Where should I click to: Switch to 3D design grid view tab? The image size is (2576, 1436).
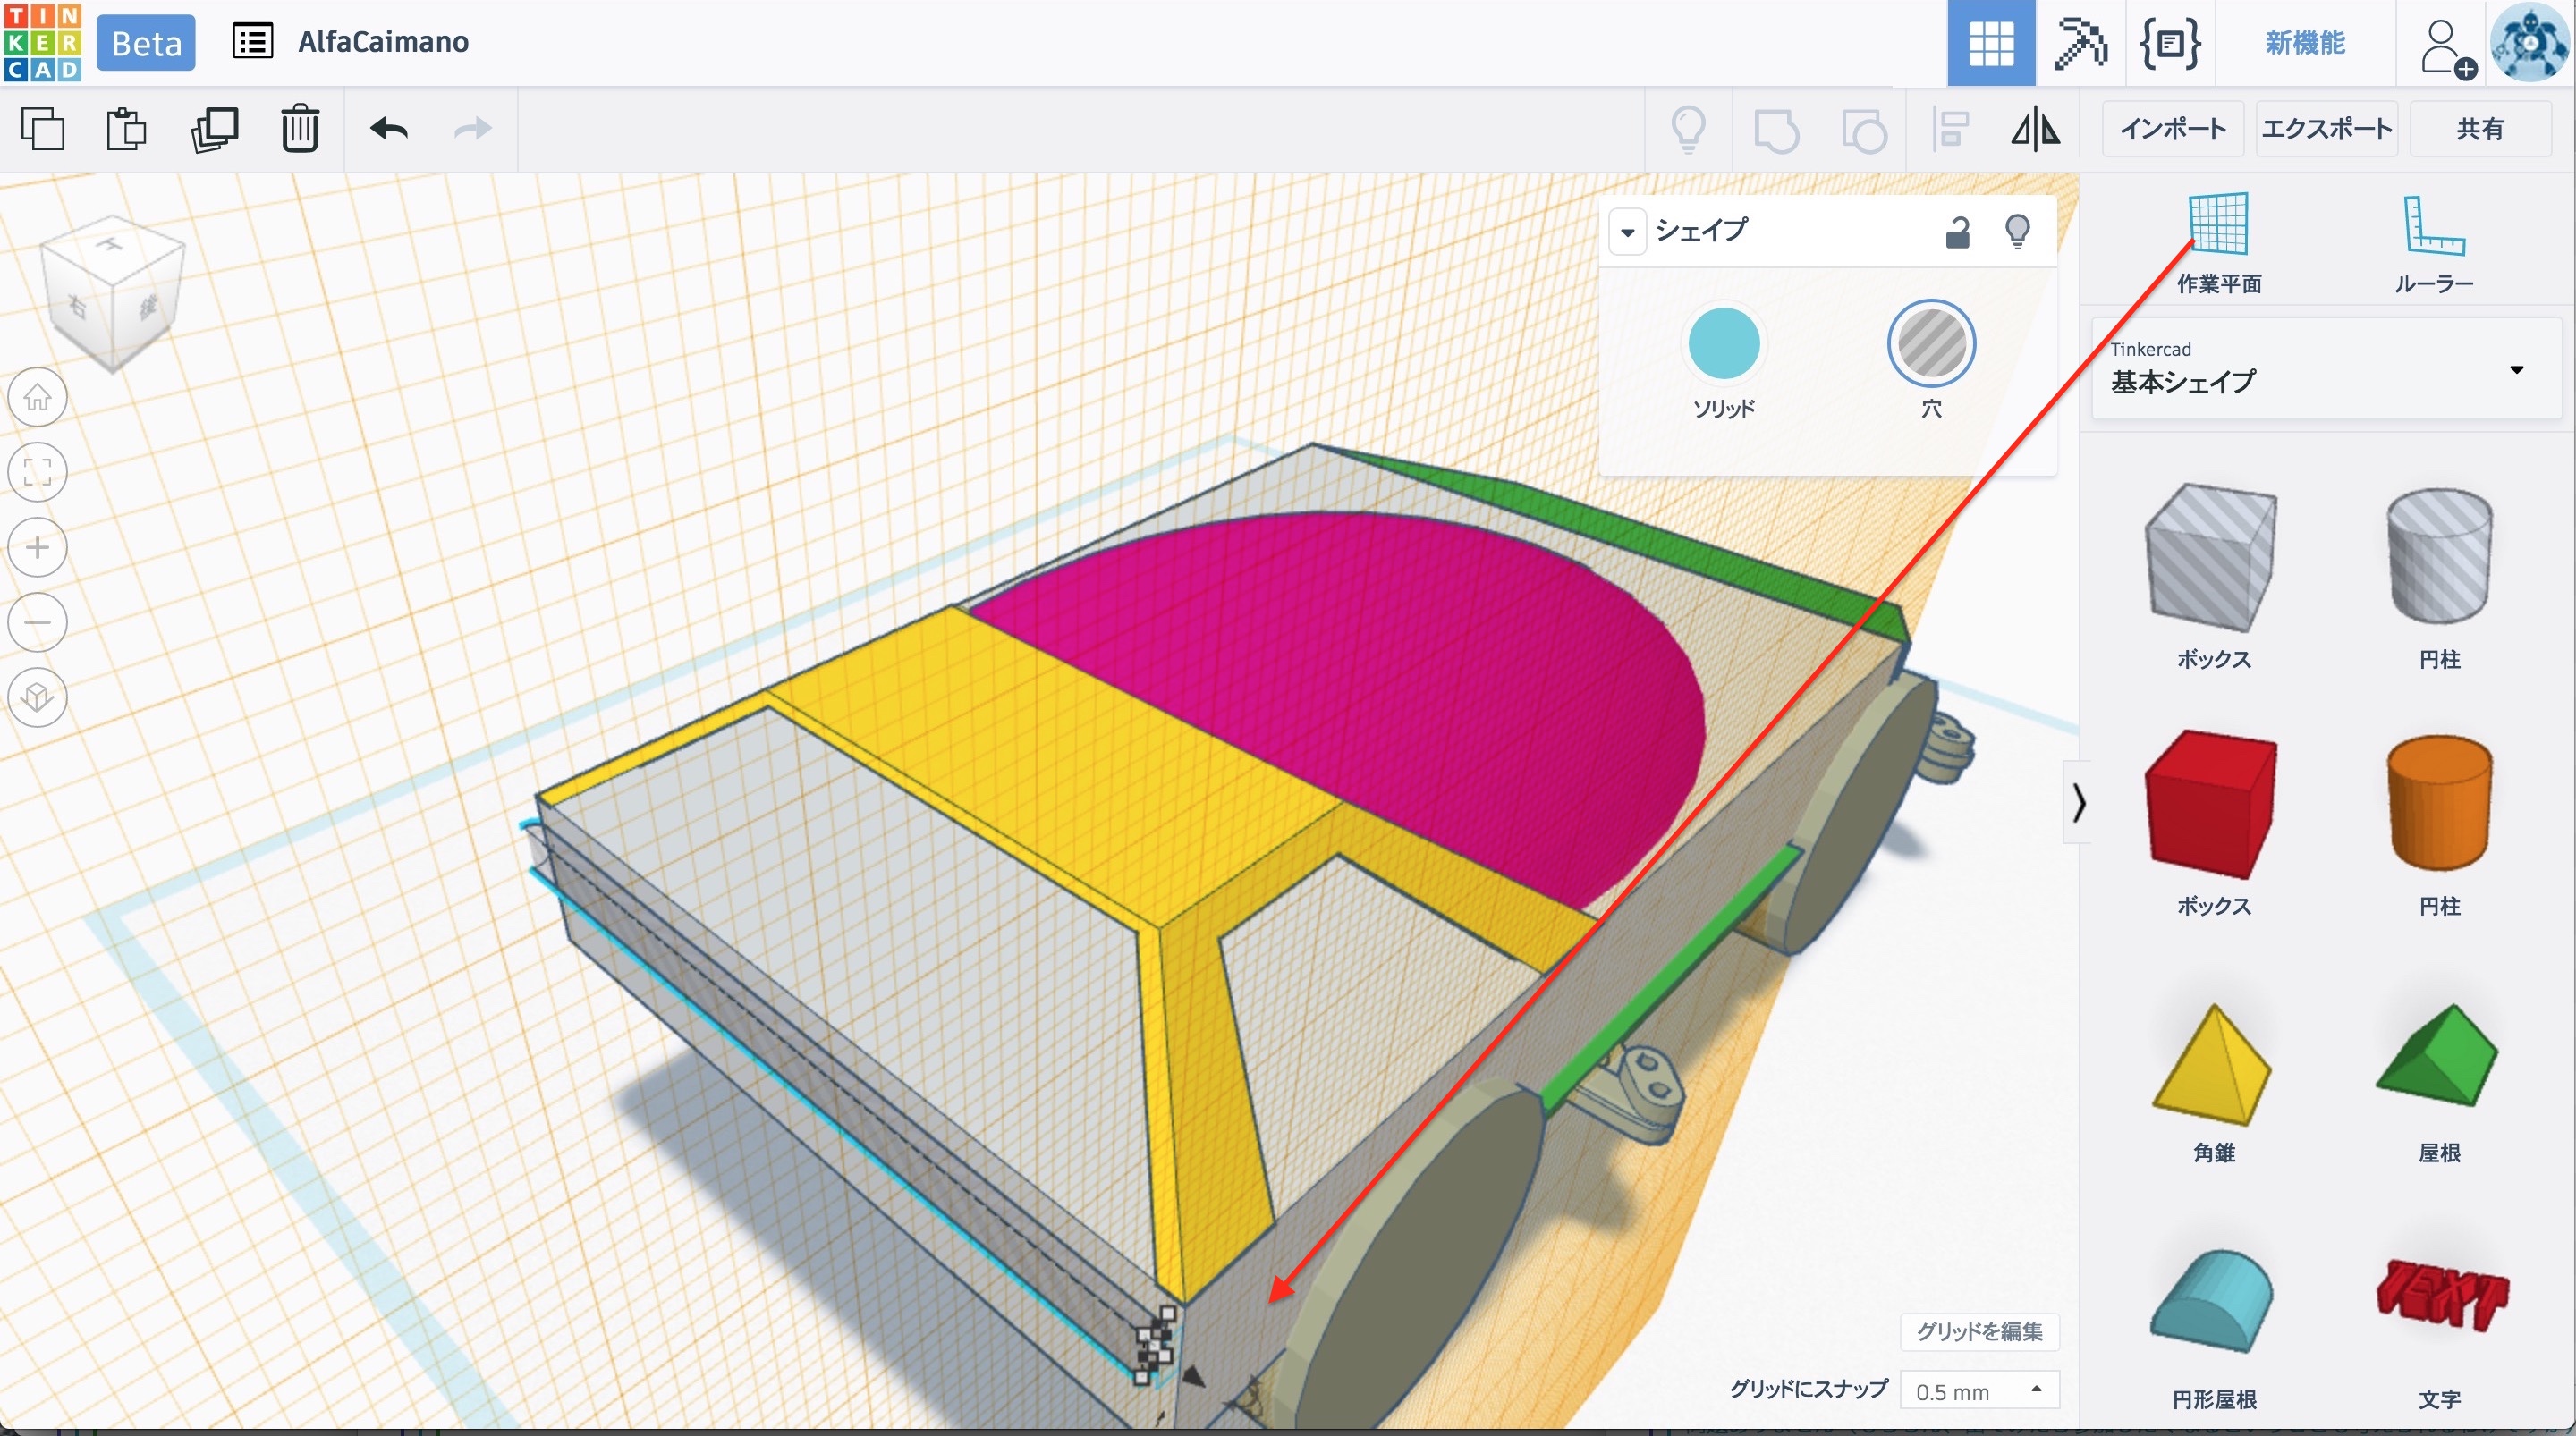click(x=1990, y=43)
